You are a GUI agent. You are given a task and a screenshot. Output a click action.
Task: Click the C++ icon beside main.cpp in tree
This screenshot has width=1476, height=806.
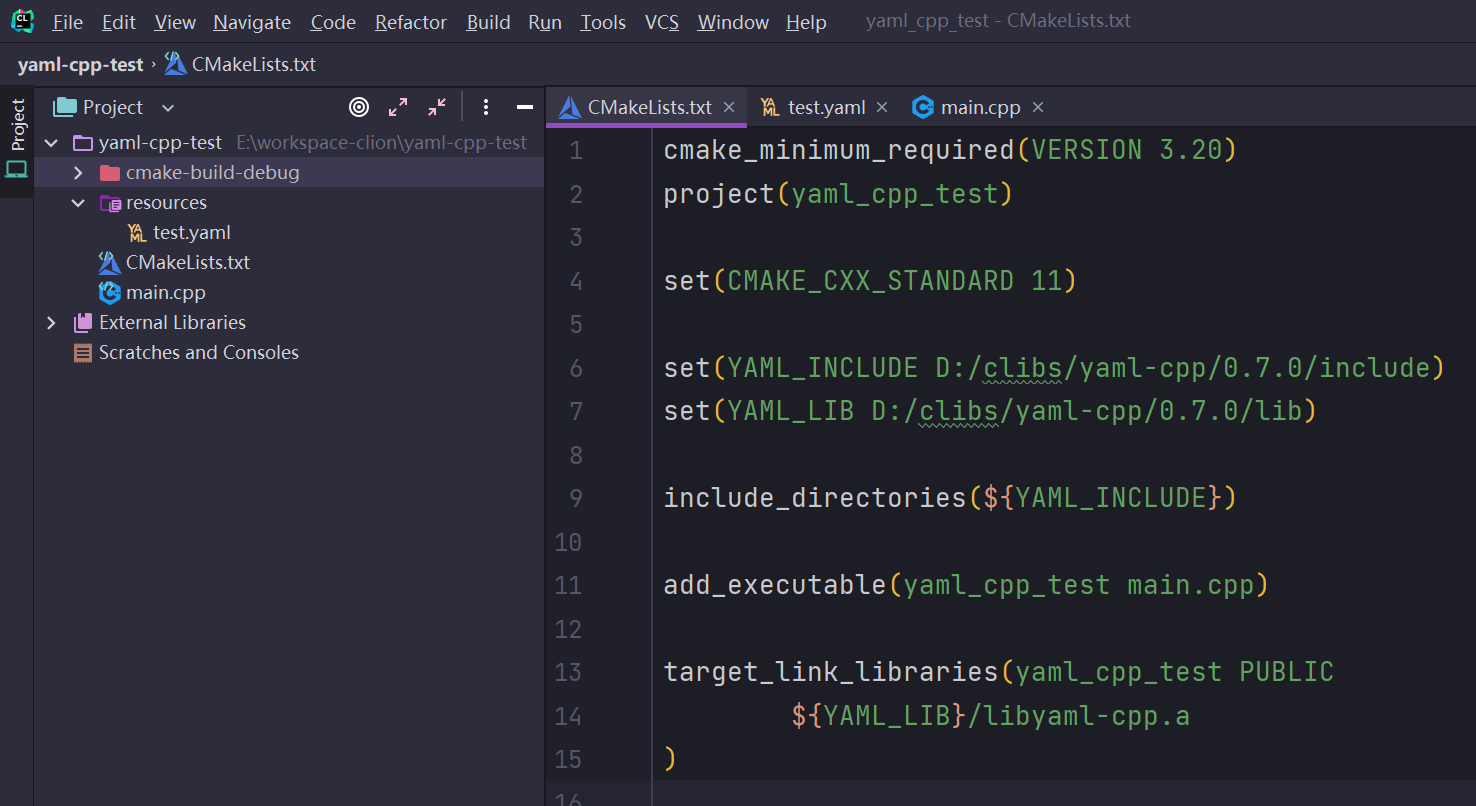point(109,292)
